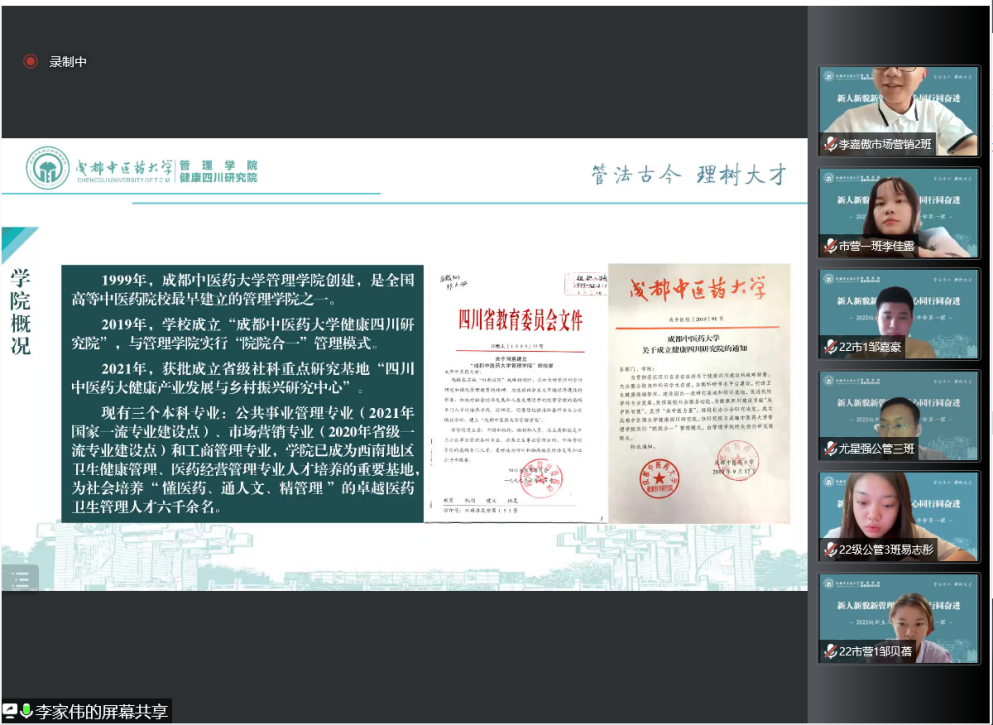This screenshot has height=725, width=993.
Task: Click muted mic icon of 市营一班李佳露
Action: pyautogui.click(x=830, y=246)
